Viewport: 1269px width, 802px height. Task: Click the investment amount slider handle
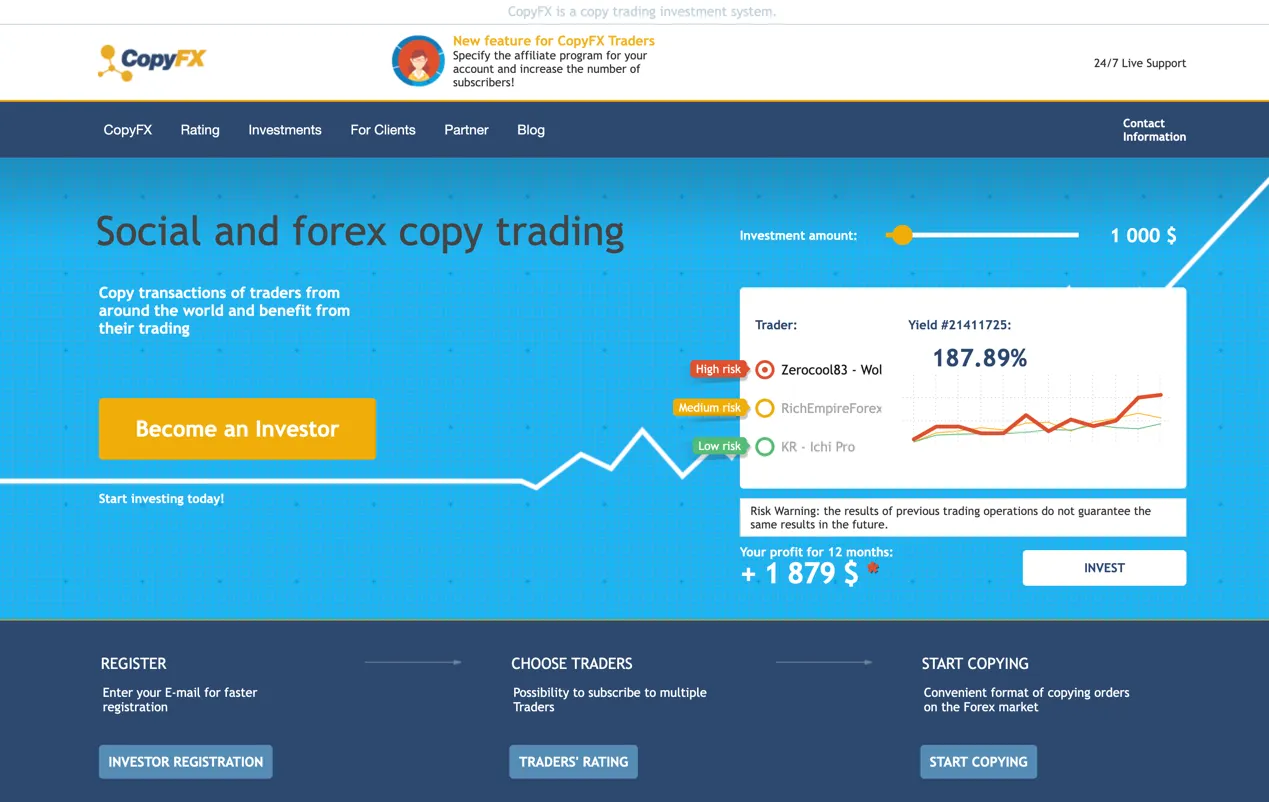(902, 235)
